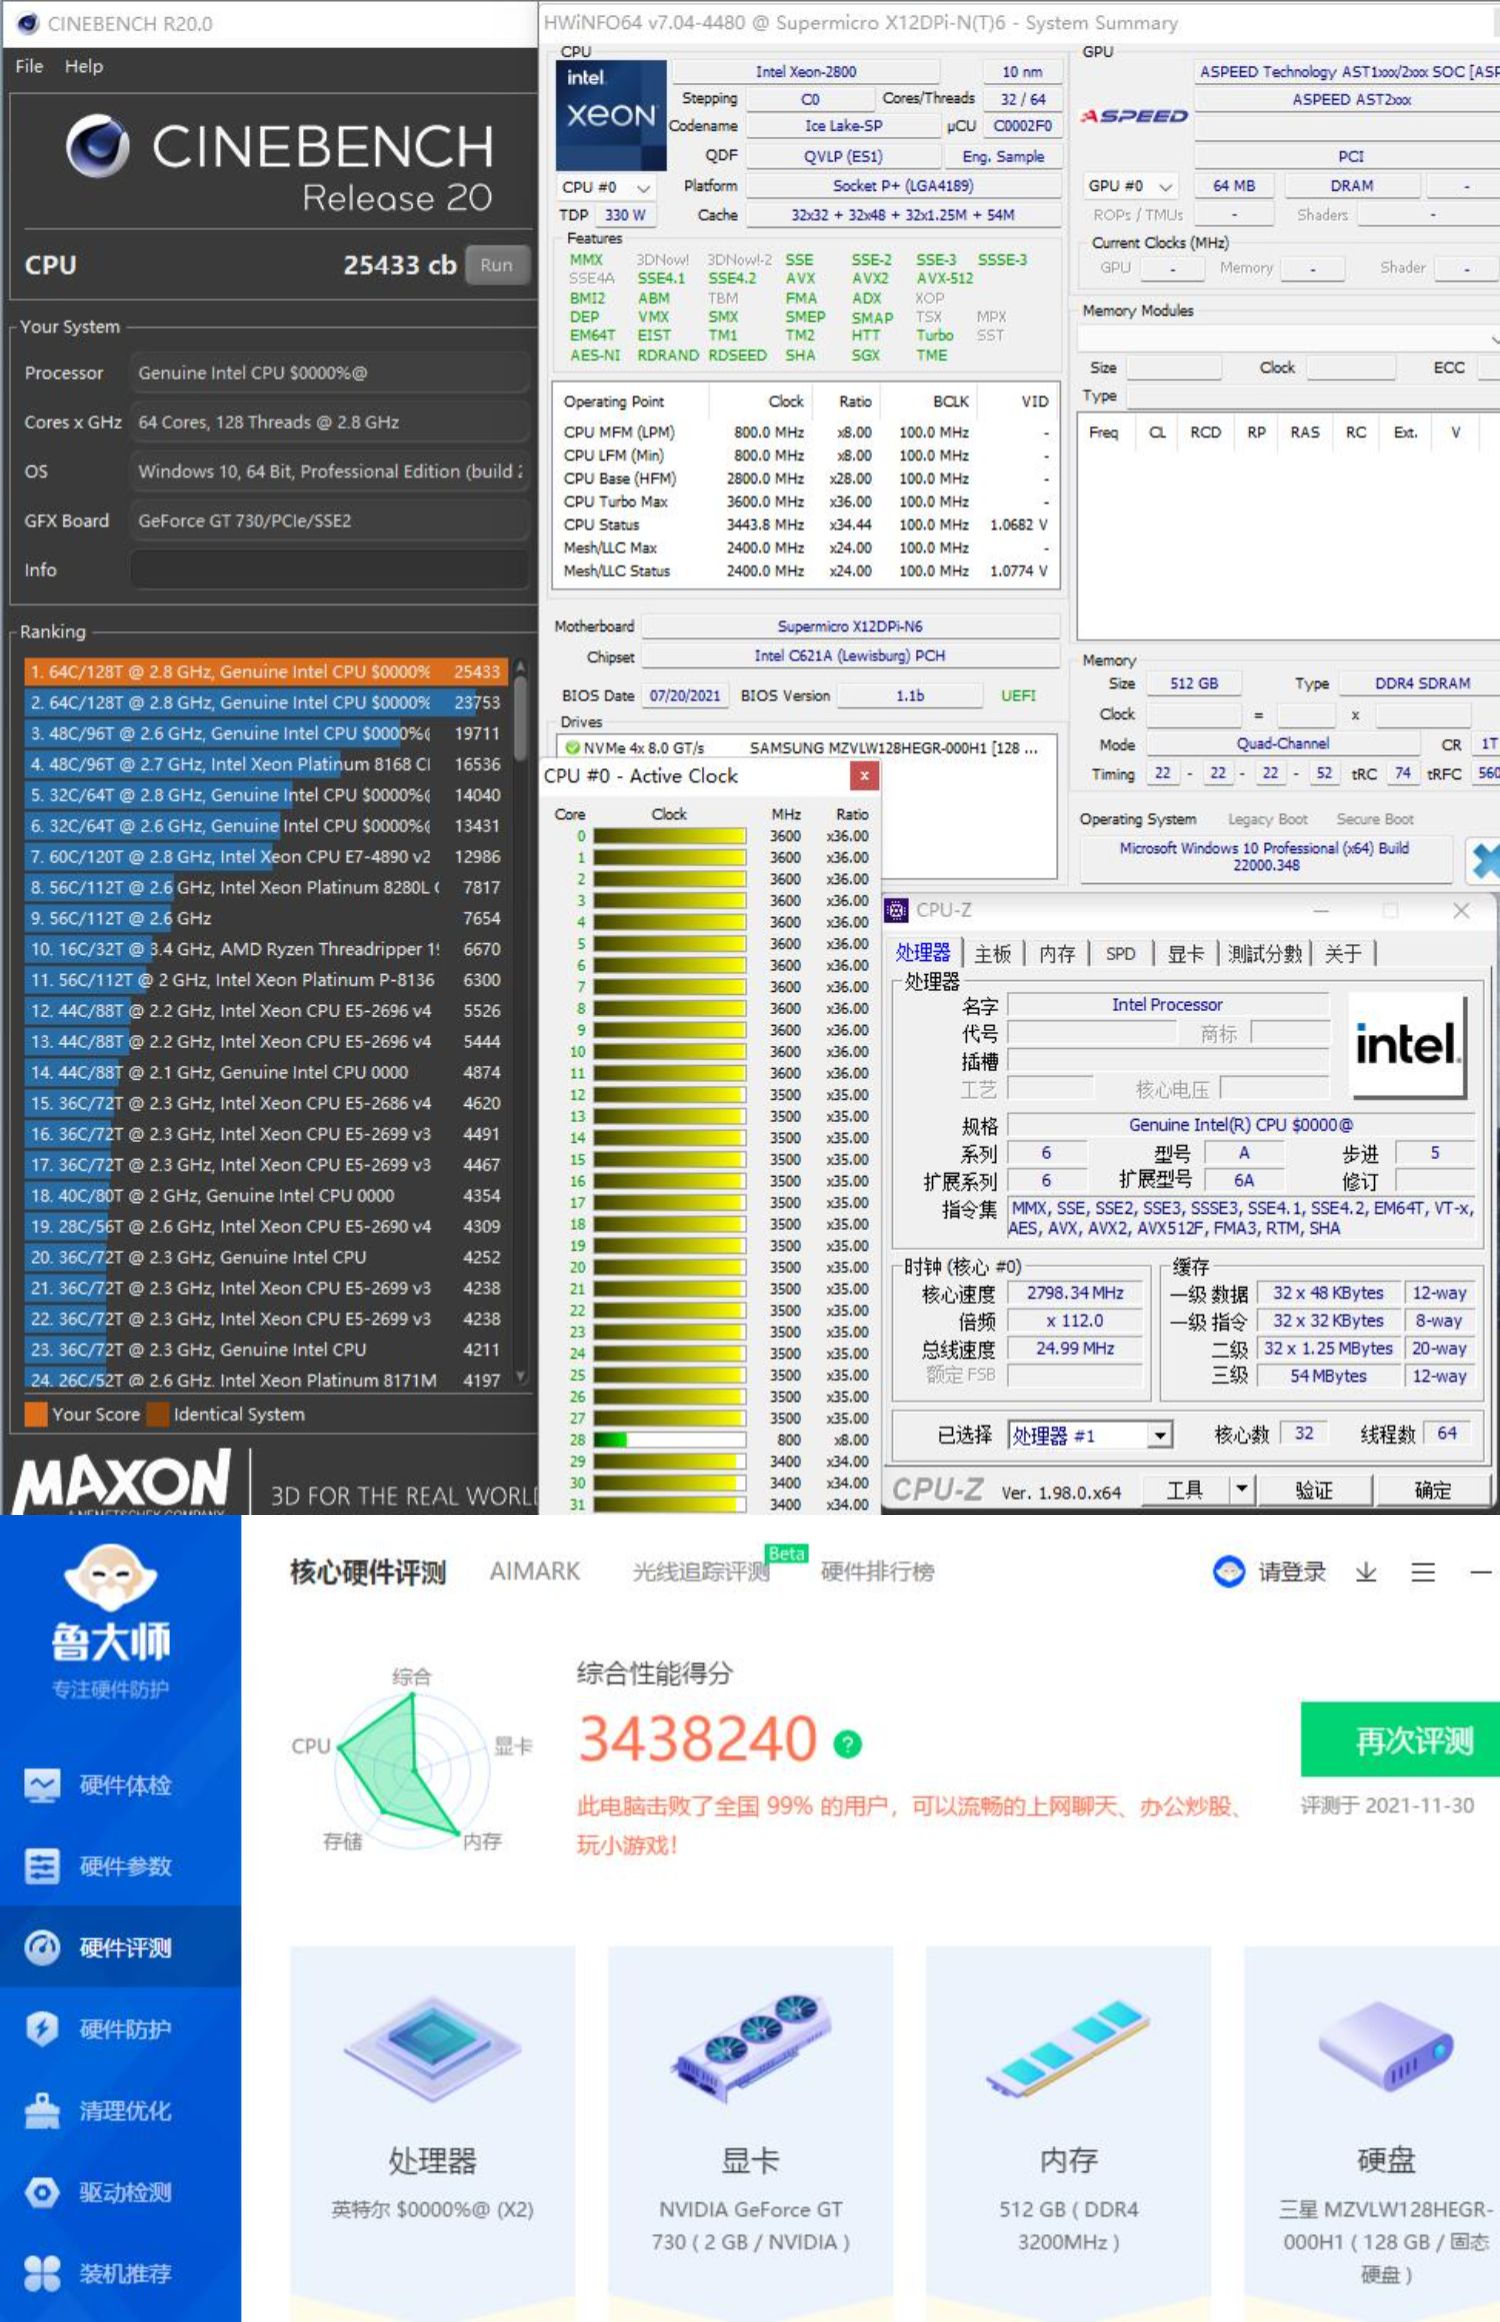Image resolution: width=1500 pixels, height=2322 pixels.
Task: Switch to the 显卡 tab in CPU-Z
Action: coord(1186,954)
